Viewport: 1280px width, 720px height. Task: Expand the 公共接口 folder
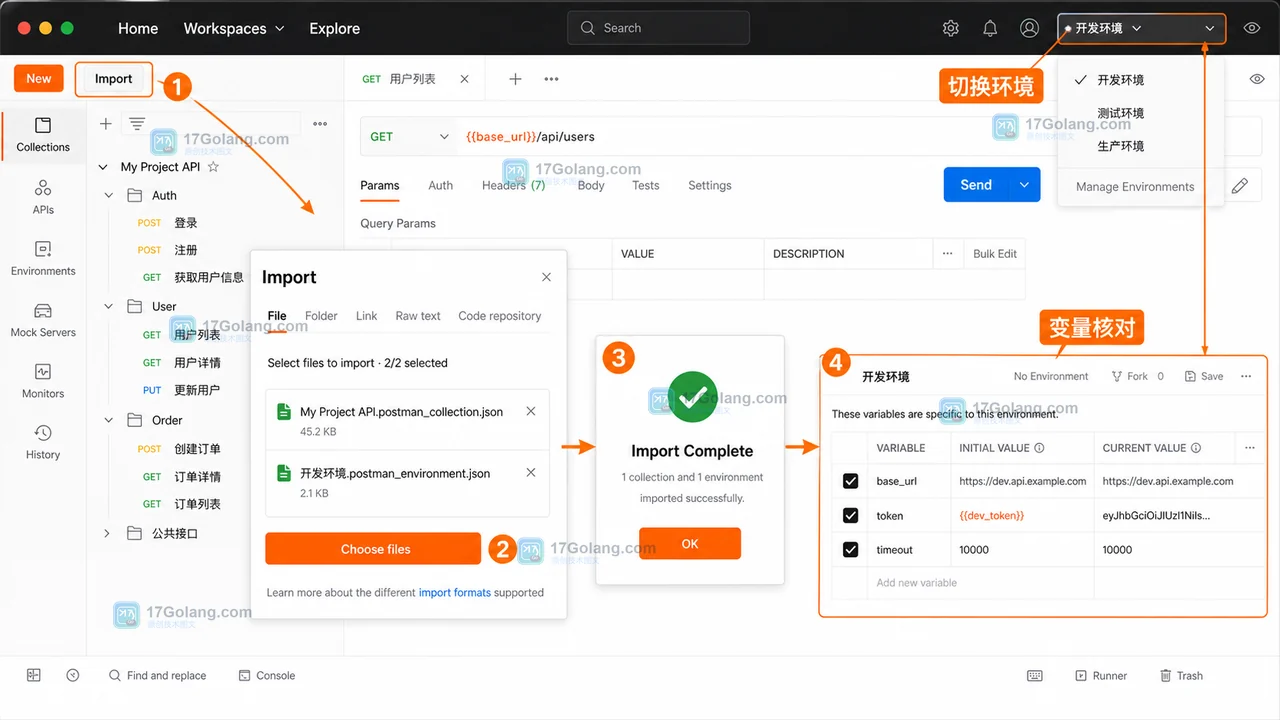click(107, 533)
